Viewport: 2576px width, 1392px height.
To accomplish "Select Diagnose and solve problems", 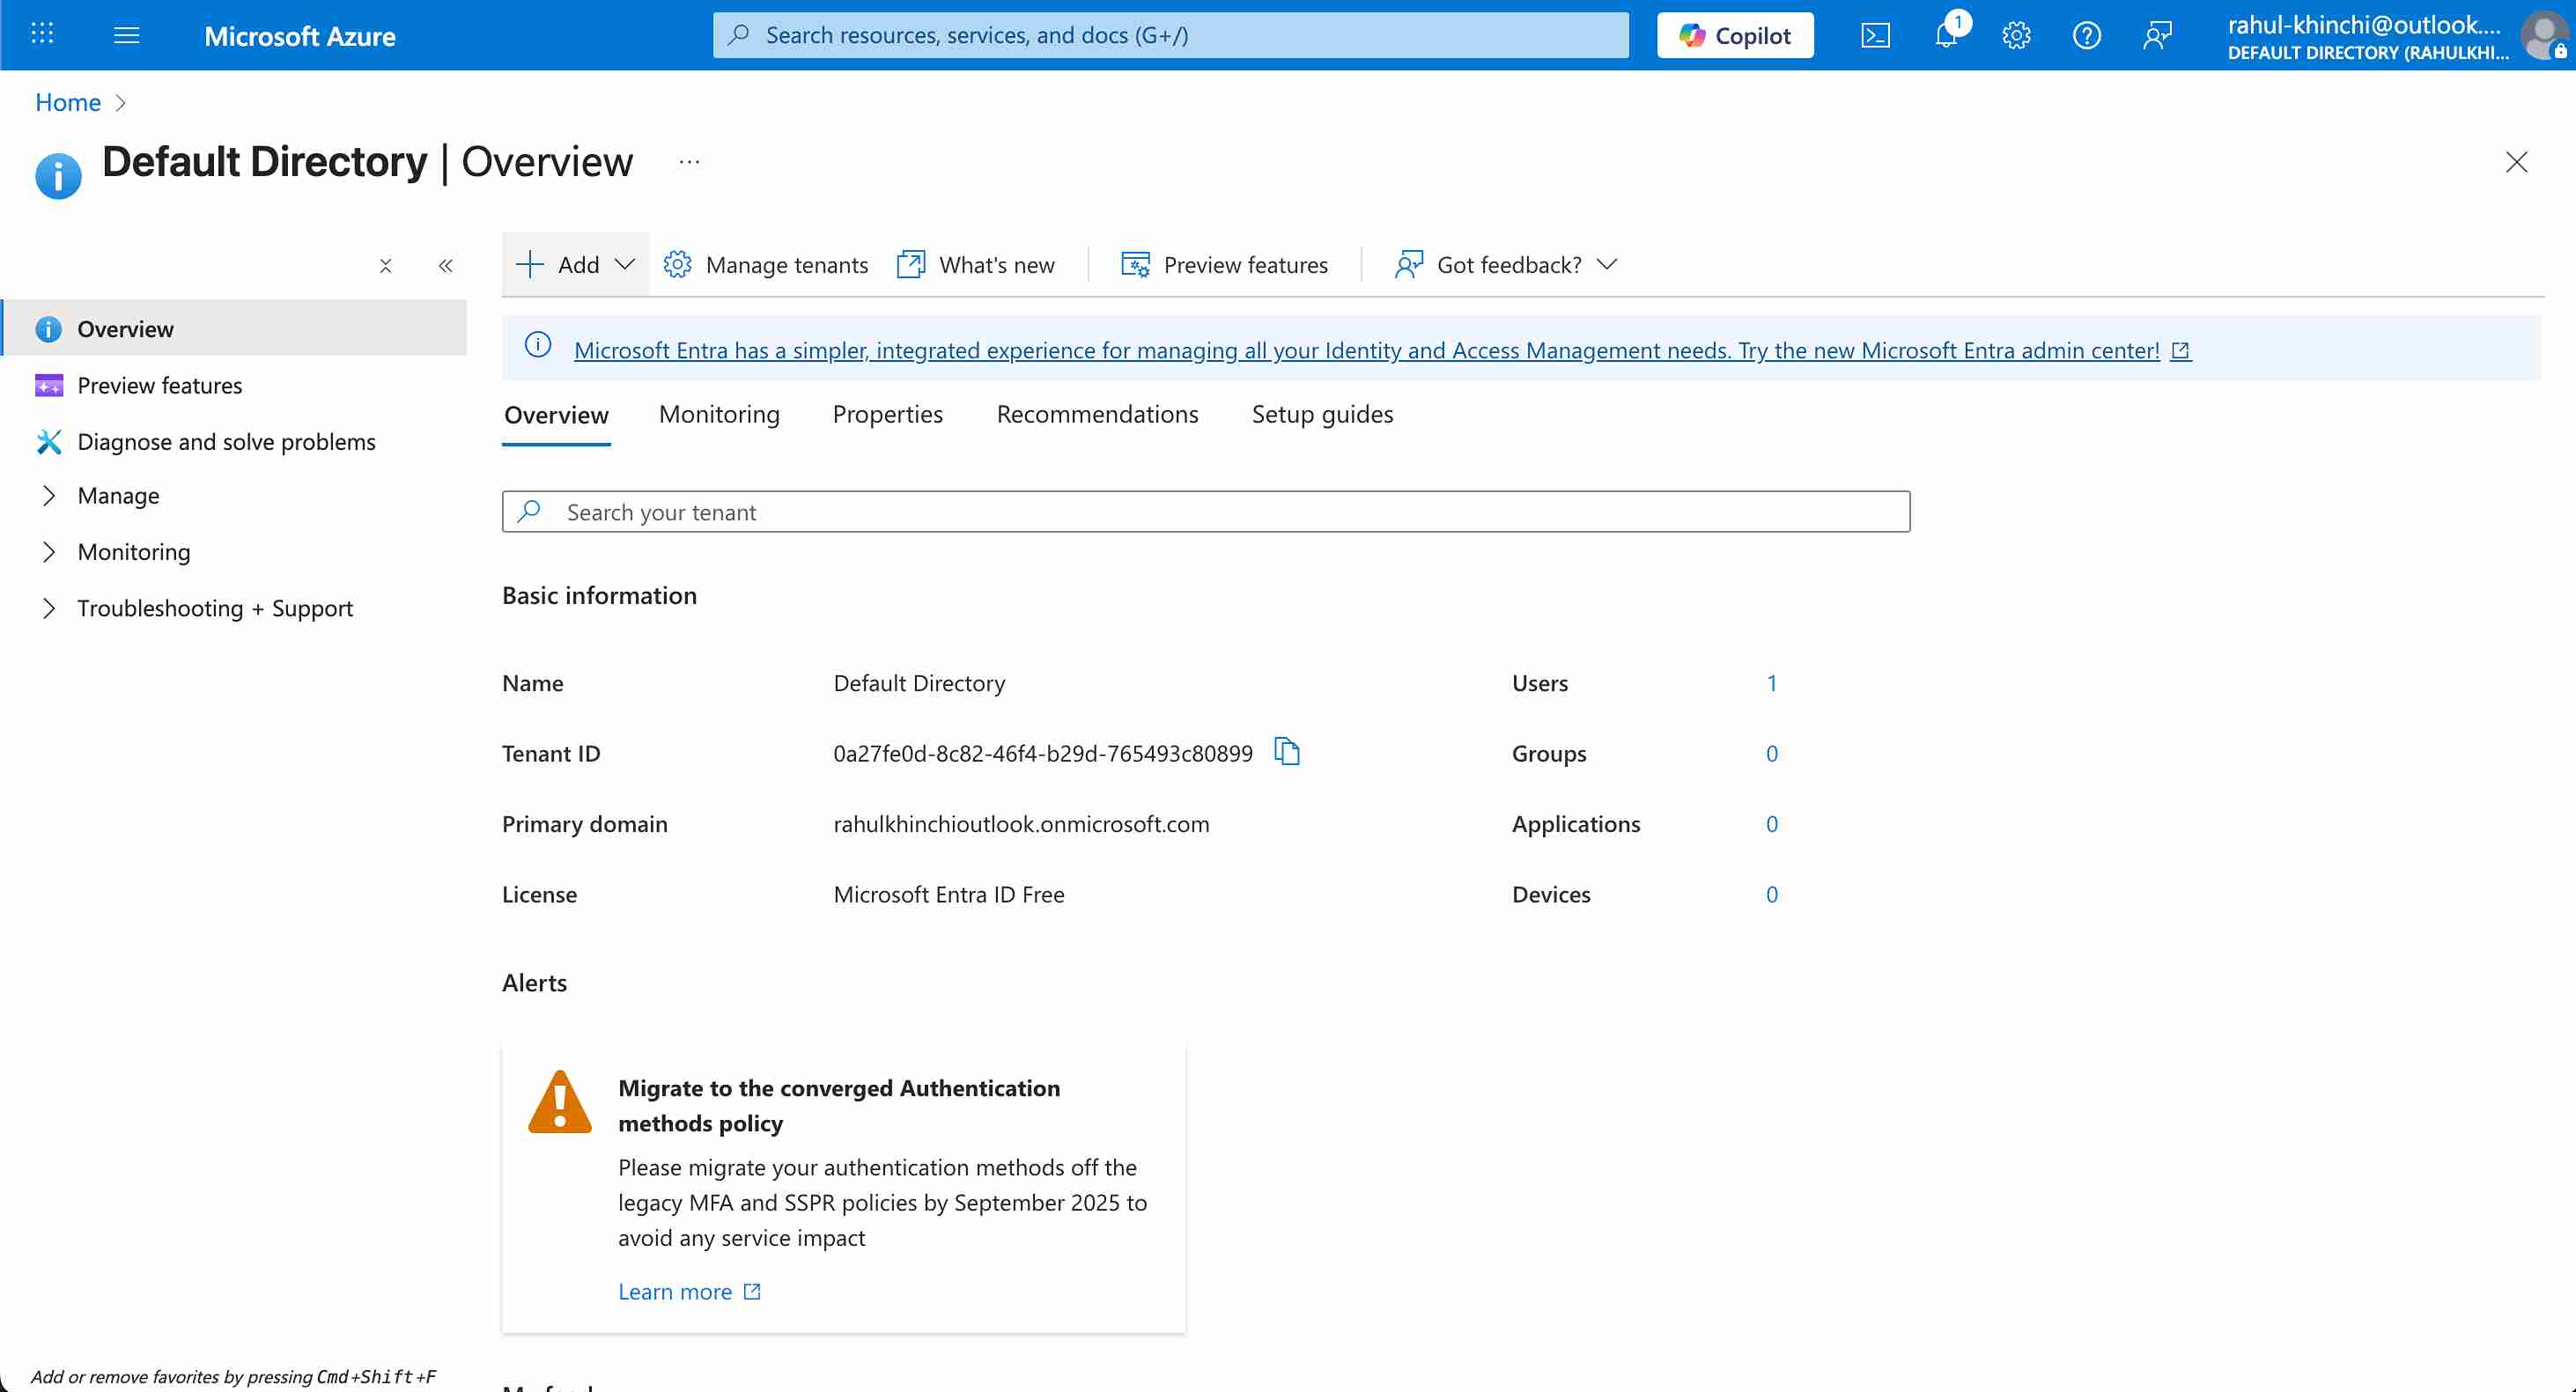I will point(227,441).
